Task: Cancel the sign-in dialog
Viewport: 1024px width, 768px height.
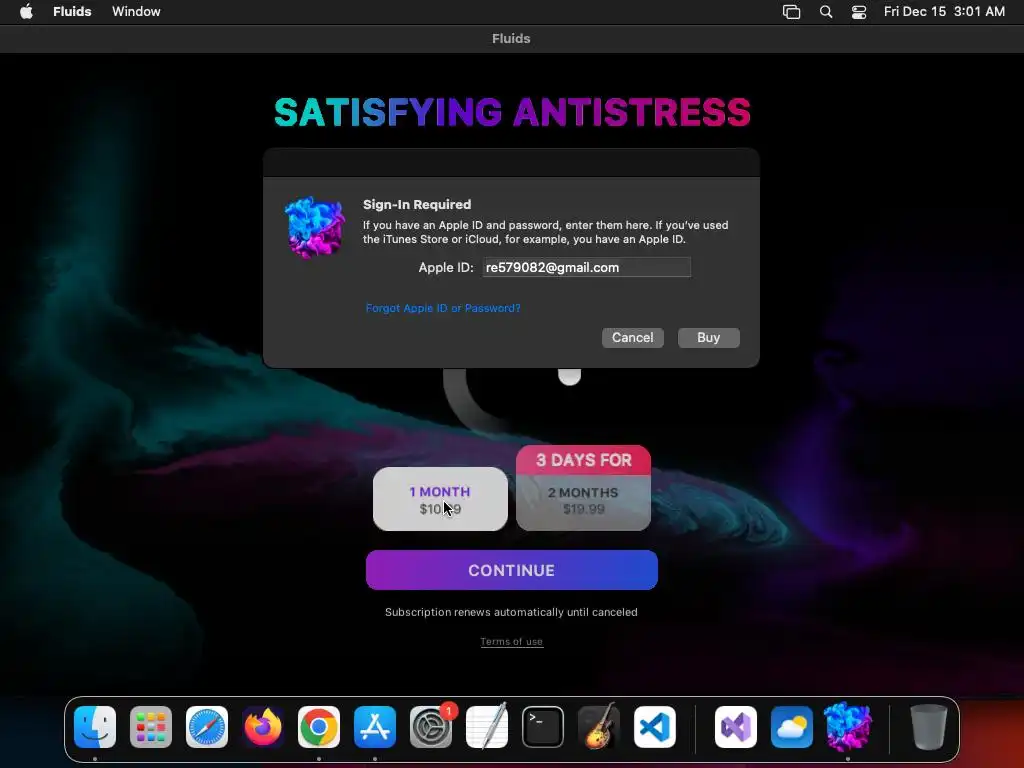Action: pos(632,338)
